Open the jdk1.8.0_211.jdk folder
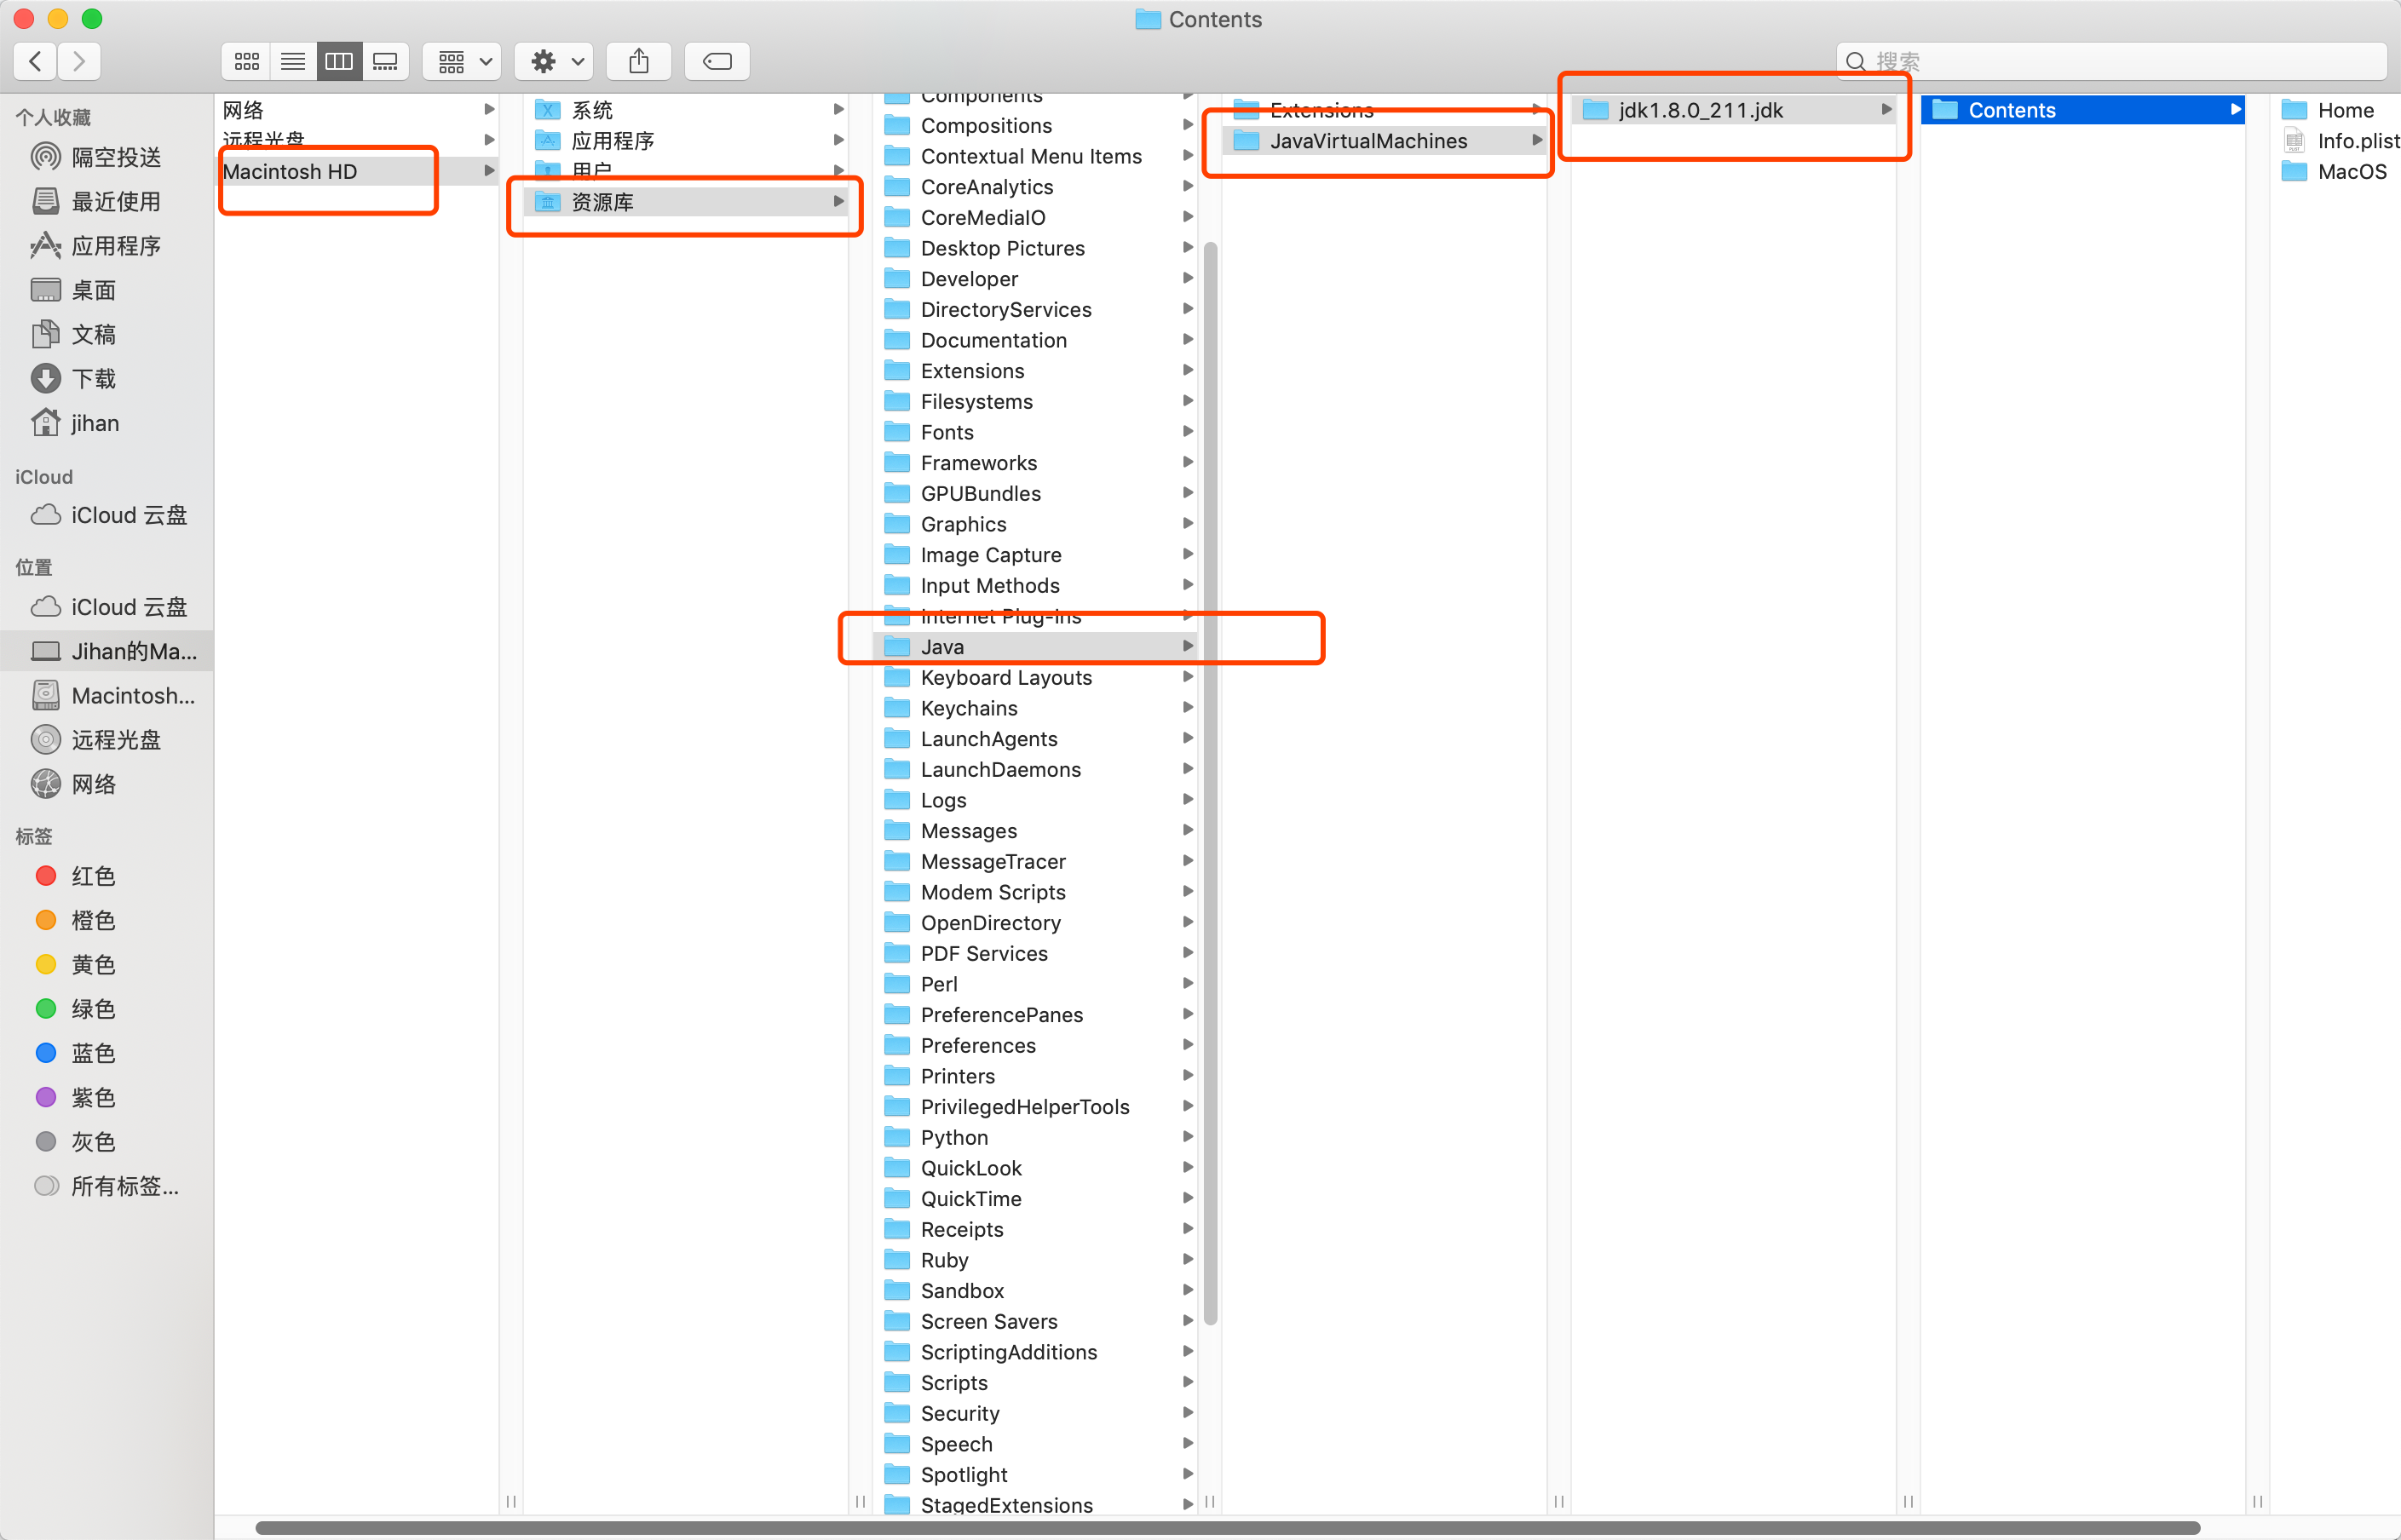The width and height of the screenshot is (2401, 1540). [1699, 110]
